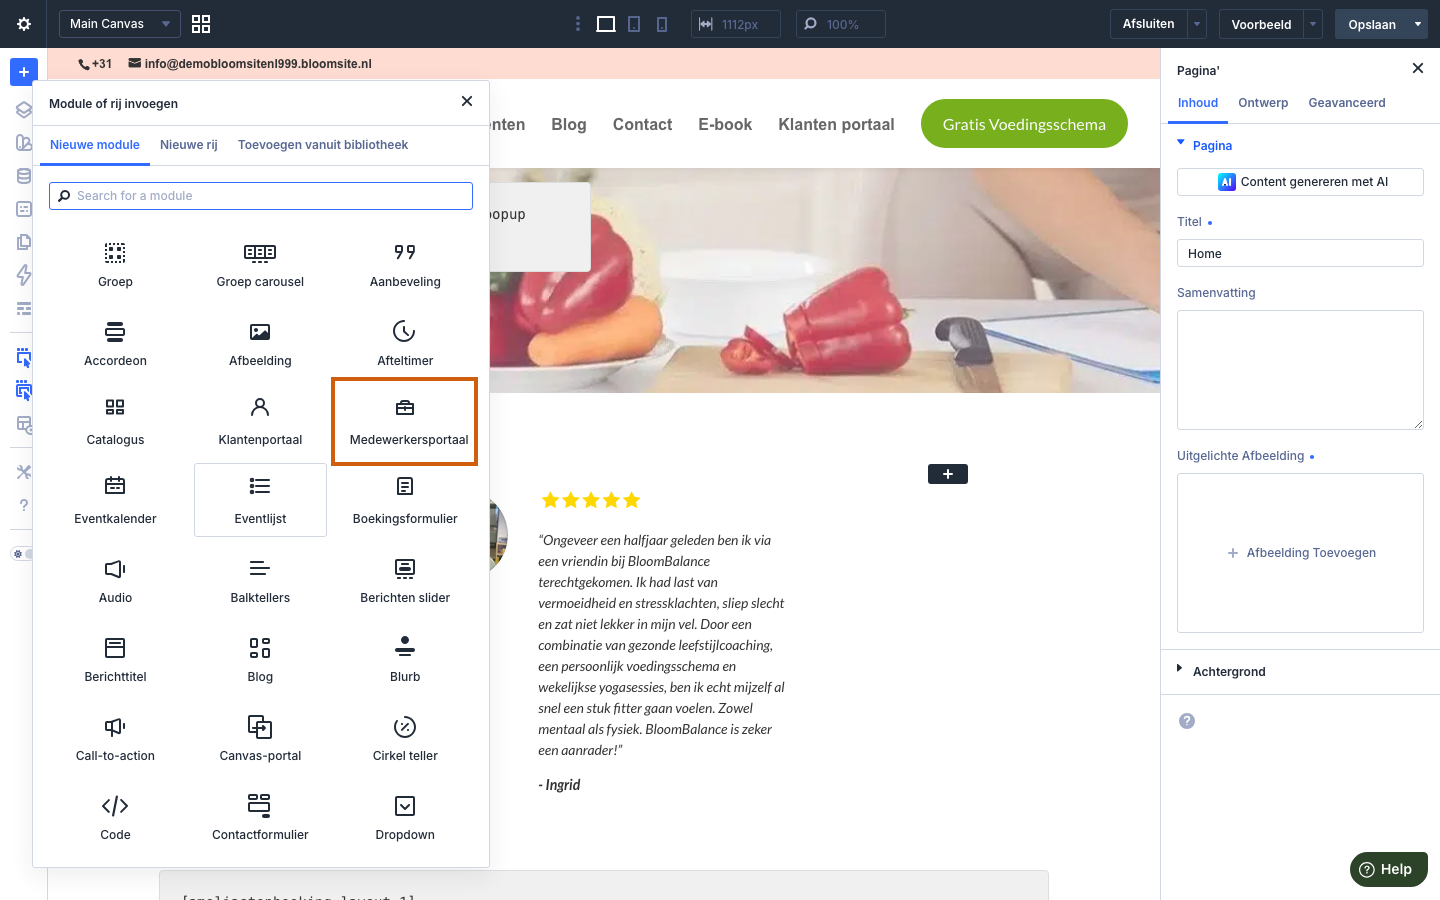
Task: Add the Afbeelding module
Action: tap(260, 343)
